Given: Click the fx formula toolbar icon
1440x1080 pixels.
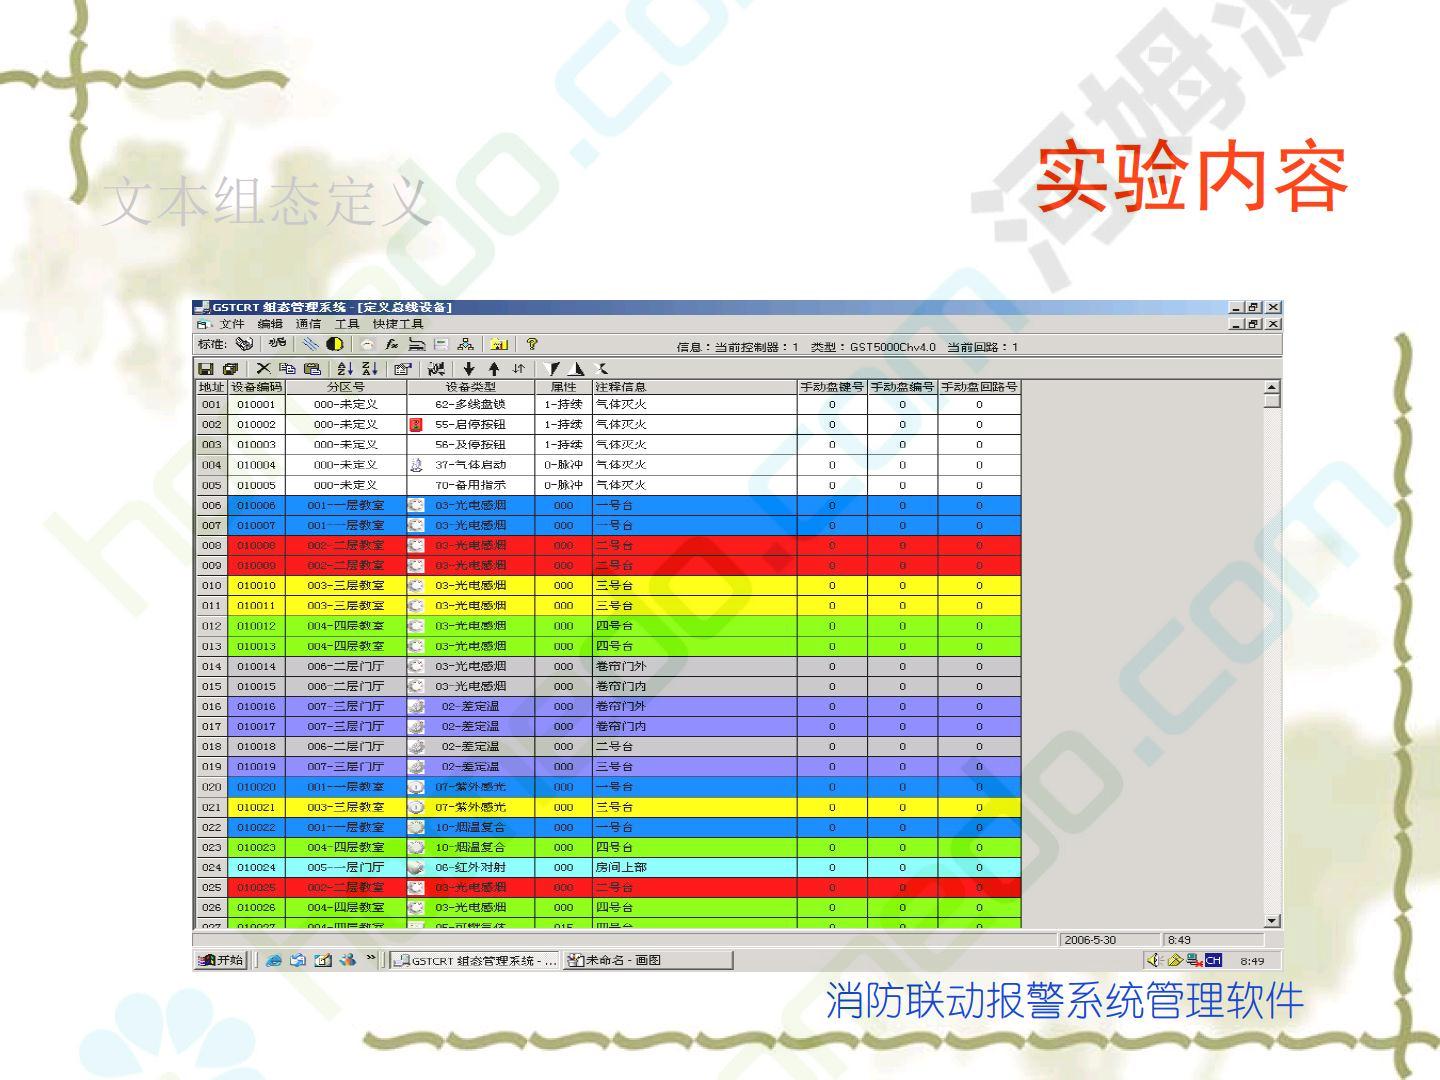Looking at the screenshot, I should click(x=392, y=344).
